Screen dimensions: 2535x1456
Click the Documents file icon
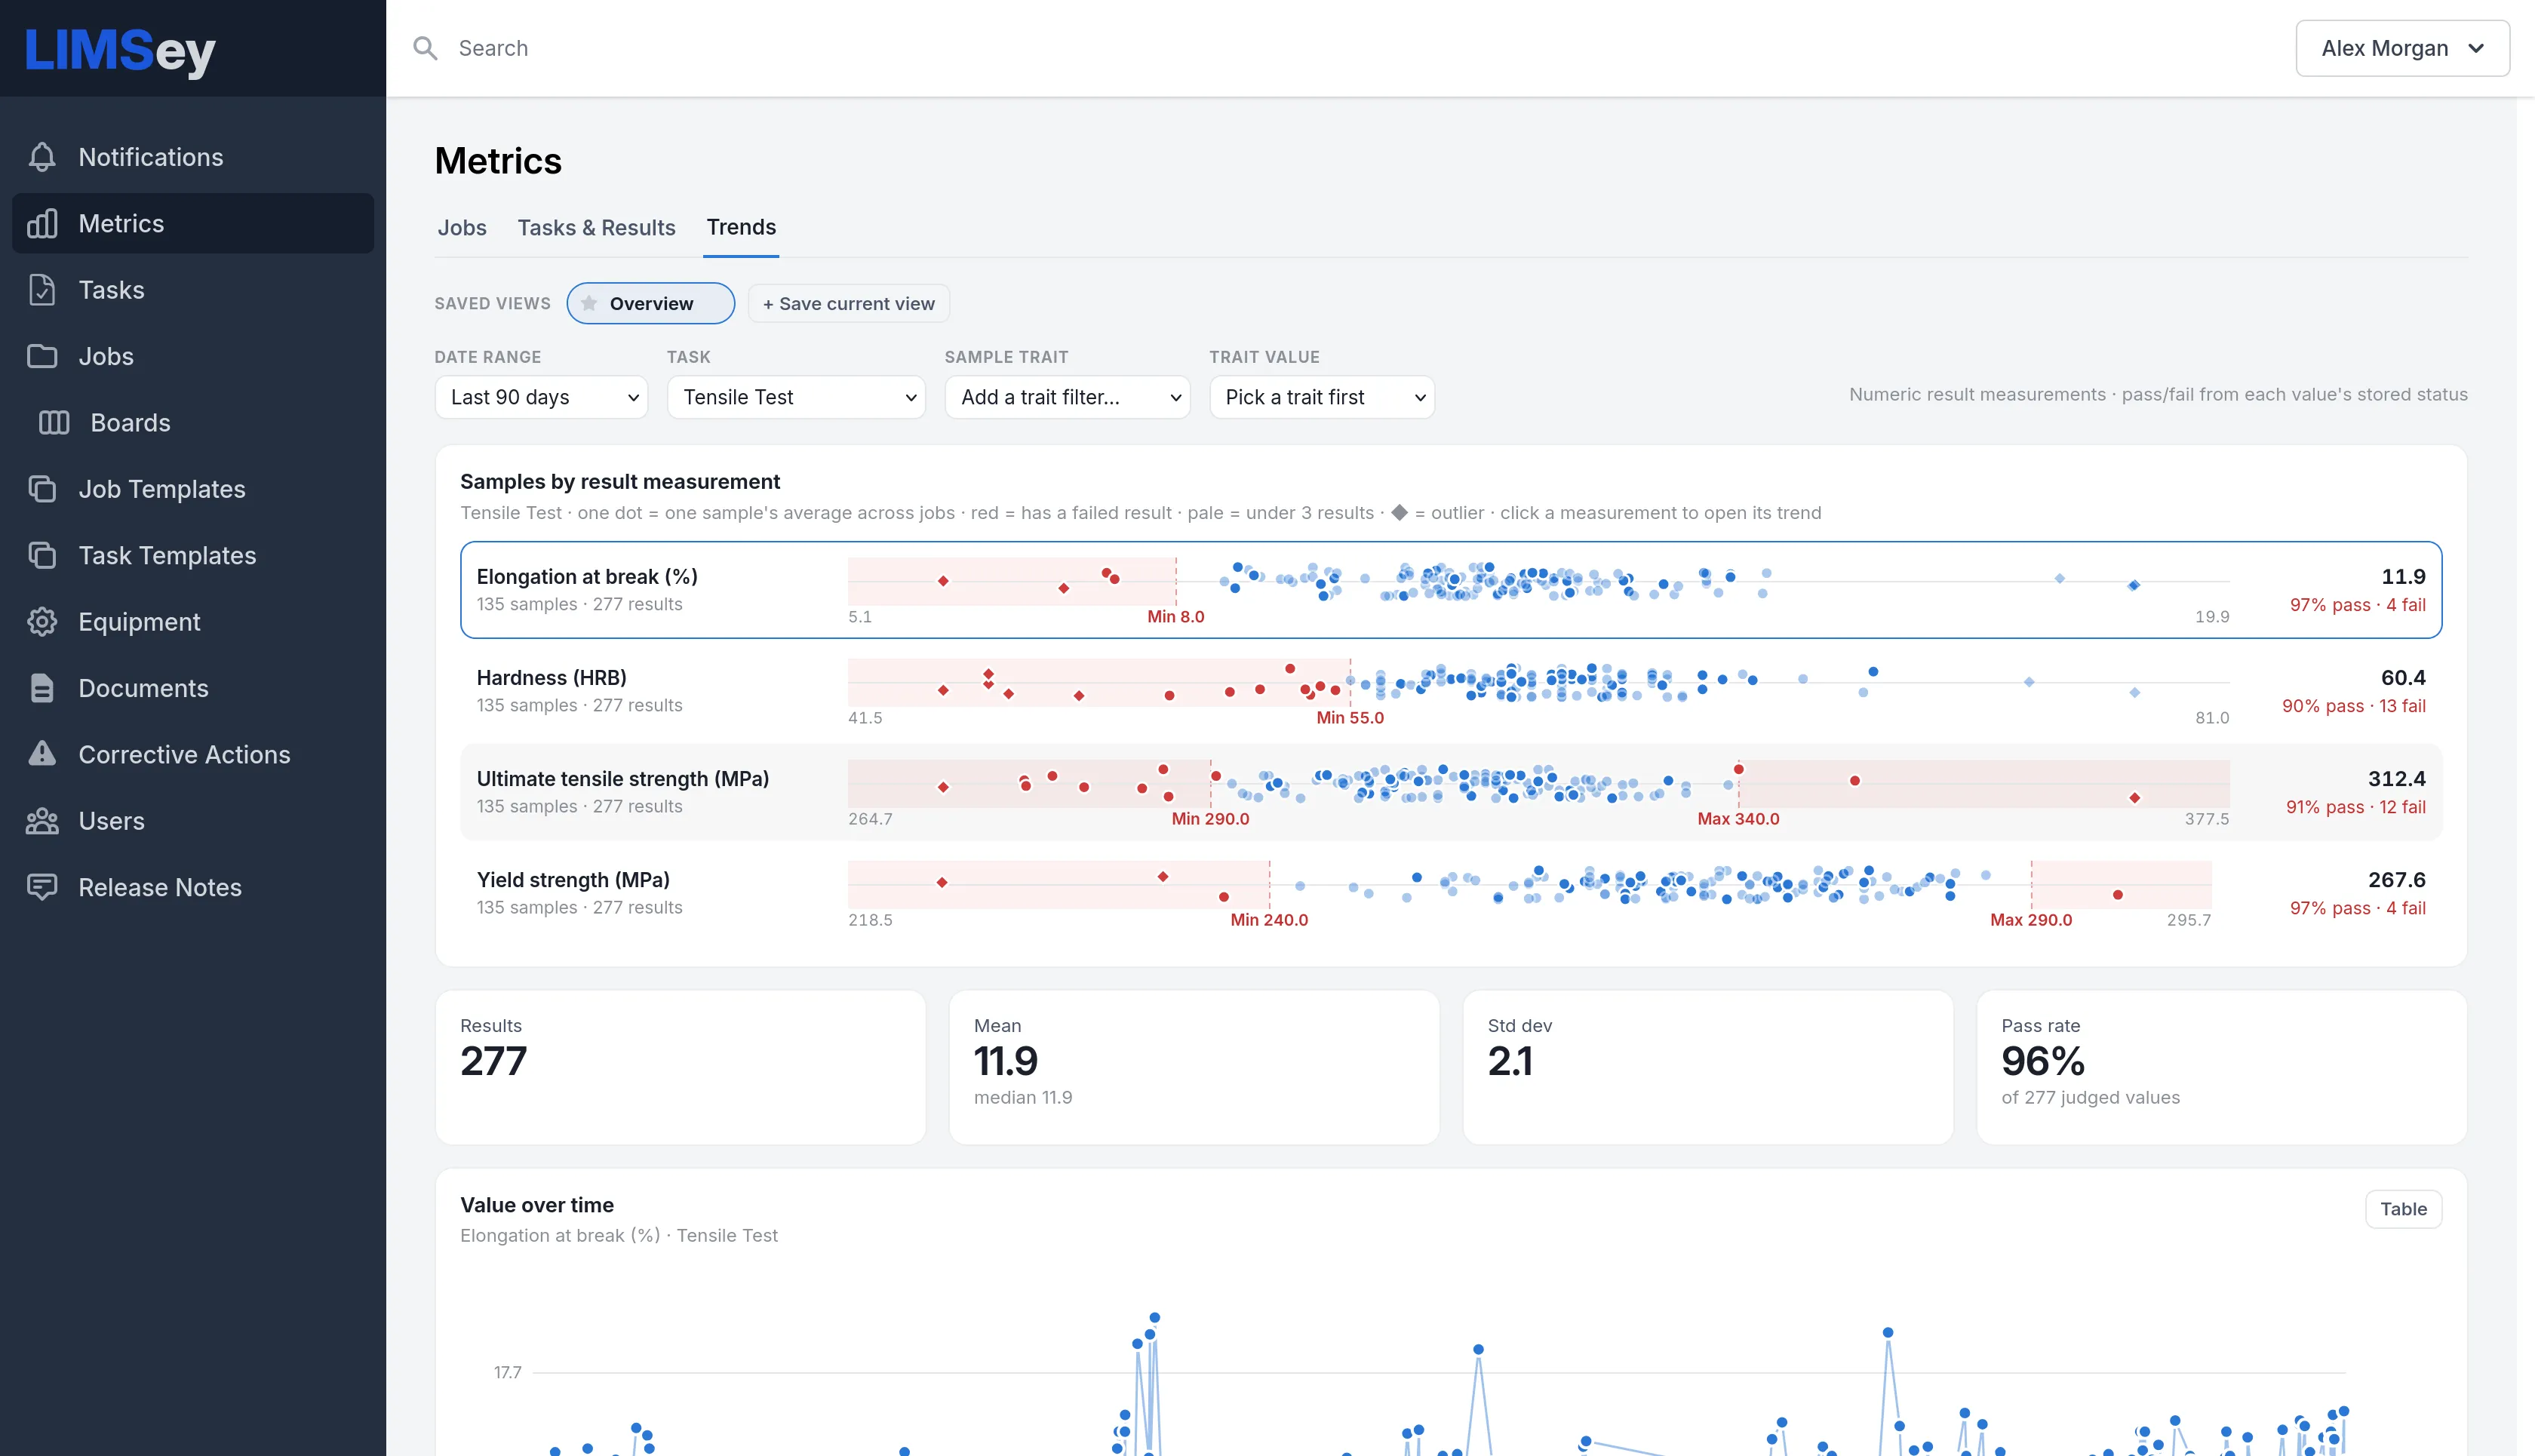coord(42,688)
